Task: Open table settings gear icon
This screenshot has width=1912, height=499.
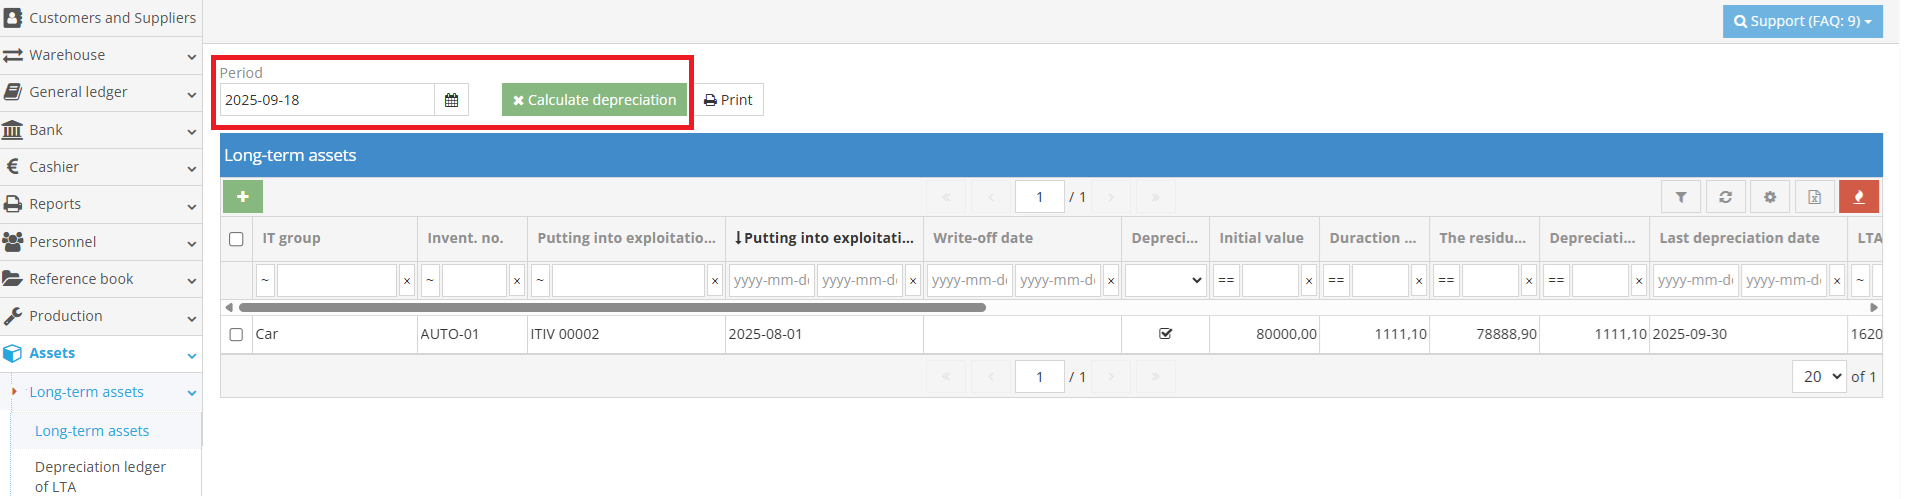Action: click(1770, 197)
